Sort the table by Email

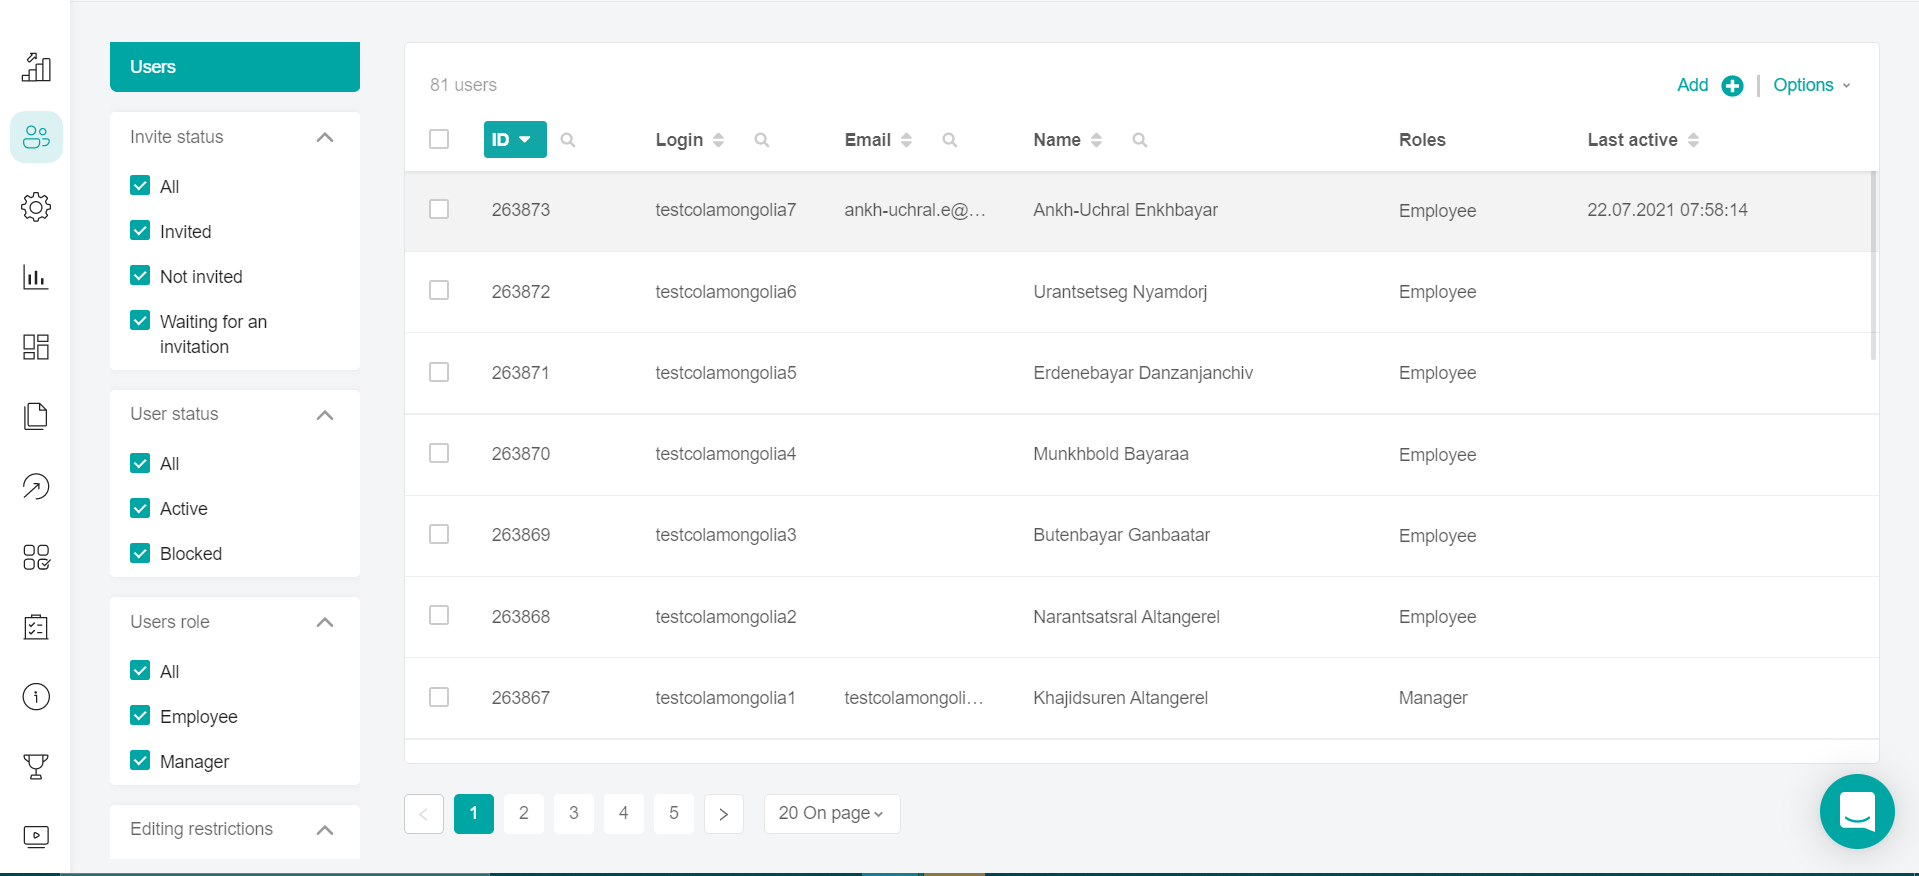(906, 140)
